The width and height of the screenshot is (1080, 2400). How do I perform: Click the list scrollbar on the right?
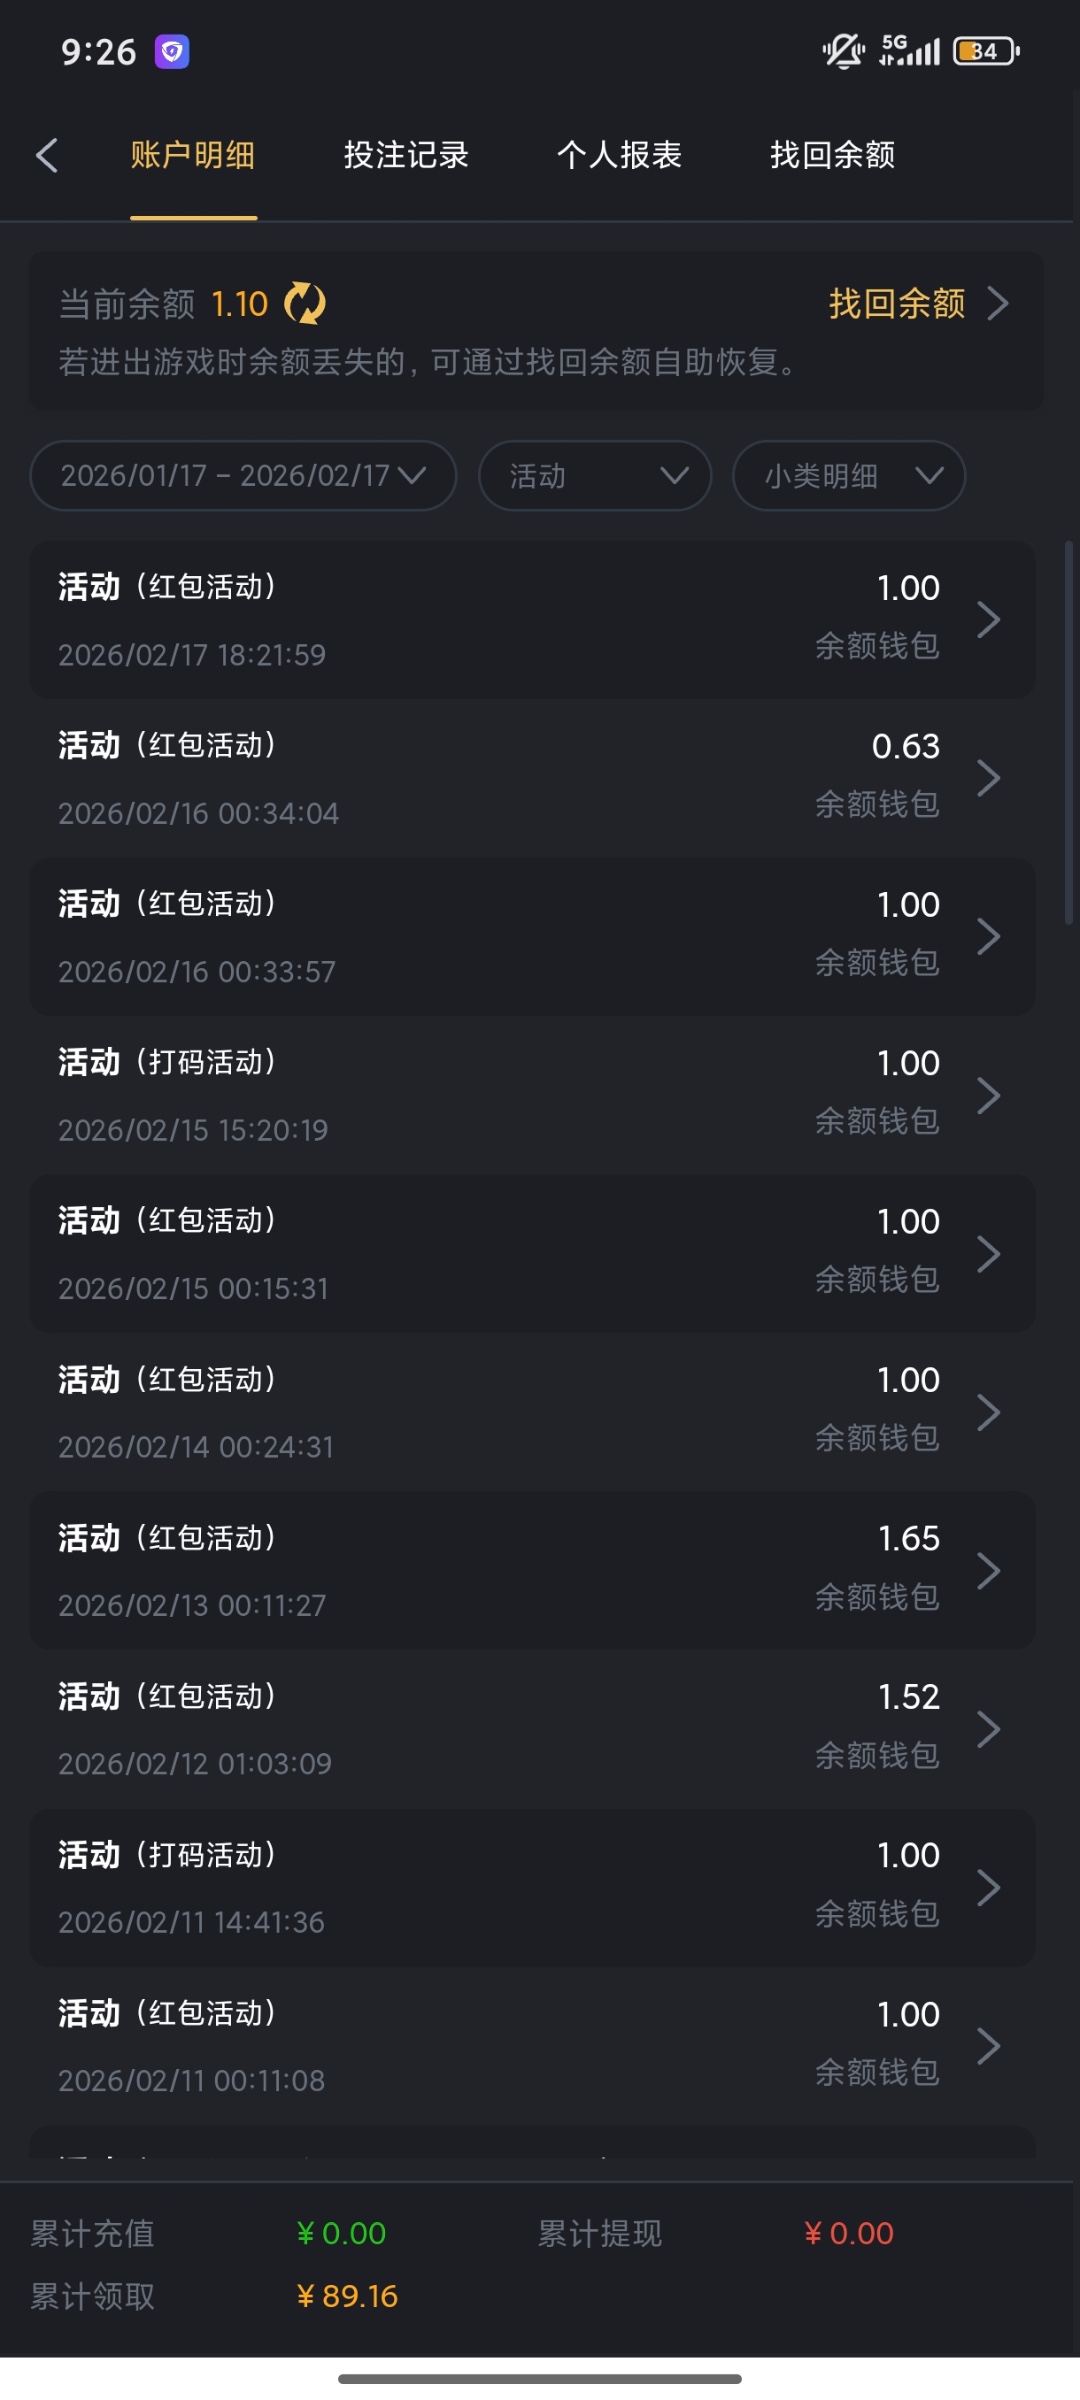coord(1069,732)
